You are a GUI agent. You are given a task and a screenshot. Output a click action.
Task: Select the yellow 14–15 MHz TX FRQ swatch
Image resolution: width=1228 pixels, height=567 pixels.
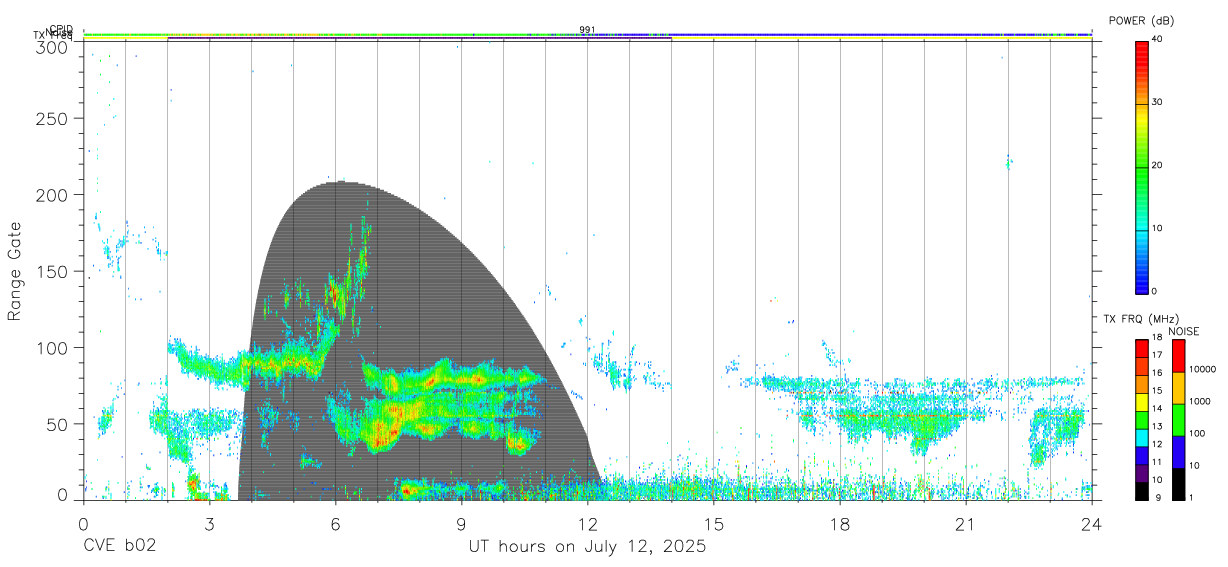[1142, 402]
